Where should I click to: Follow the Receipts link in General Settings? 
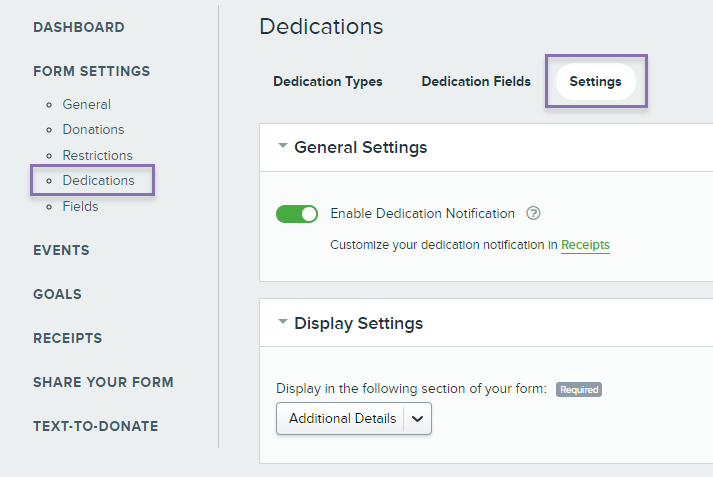click(585, 245)
